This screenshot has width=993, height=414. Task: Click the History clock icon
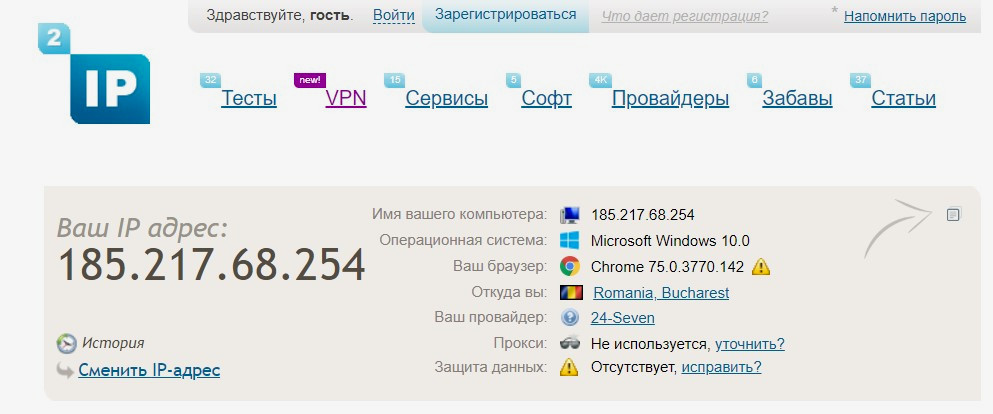pos(66,344)
